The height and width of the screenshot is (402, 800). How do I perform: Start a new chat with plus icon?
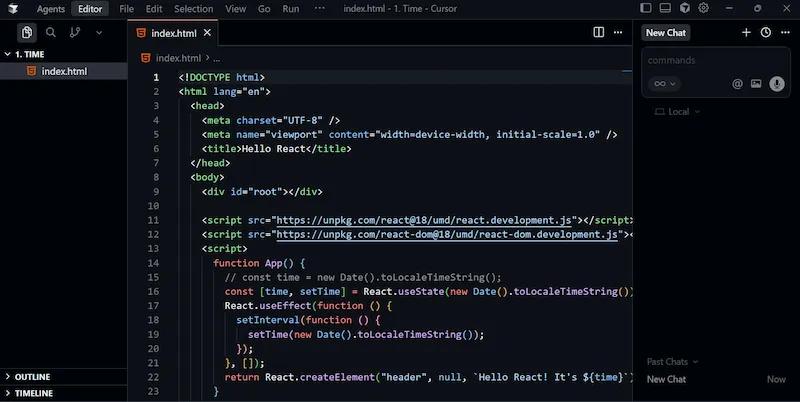click(746, 33)
